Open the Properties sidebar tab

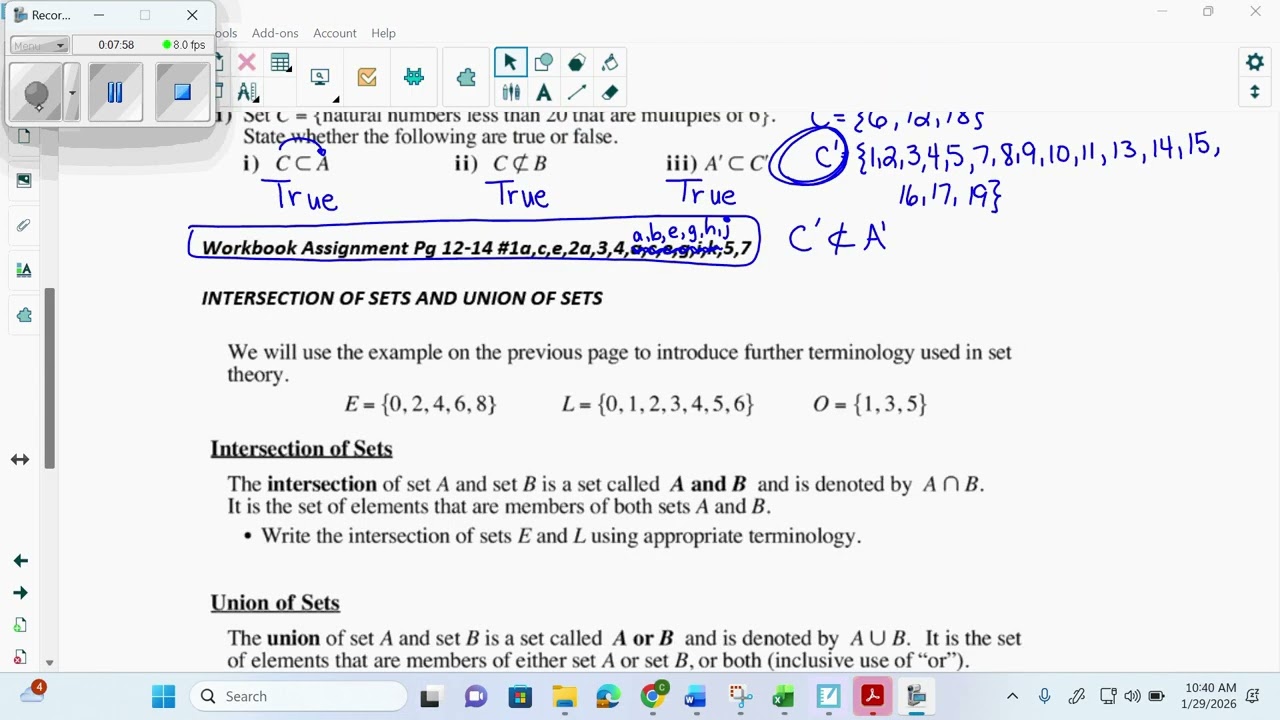(24, 270)
